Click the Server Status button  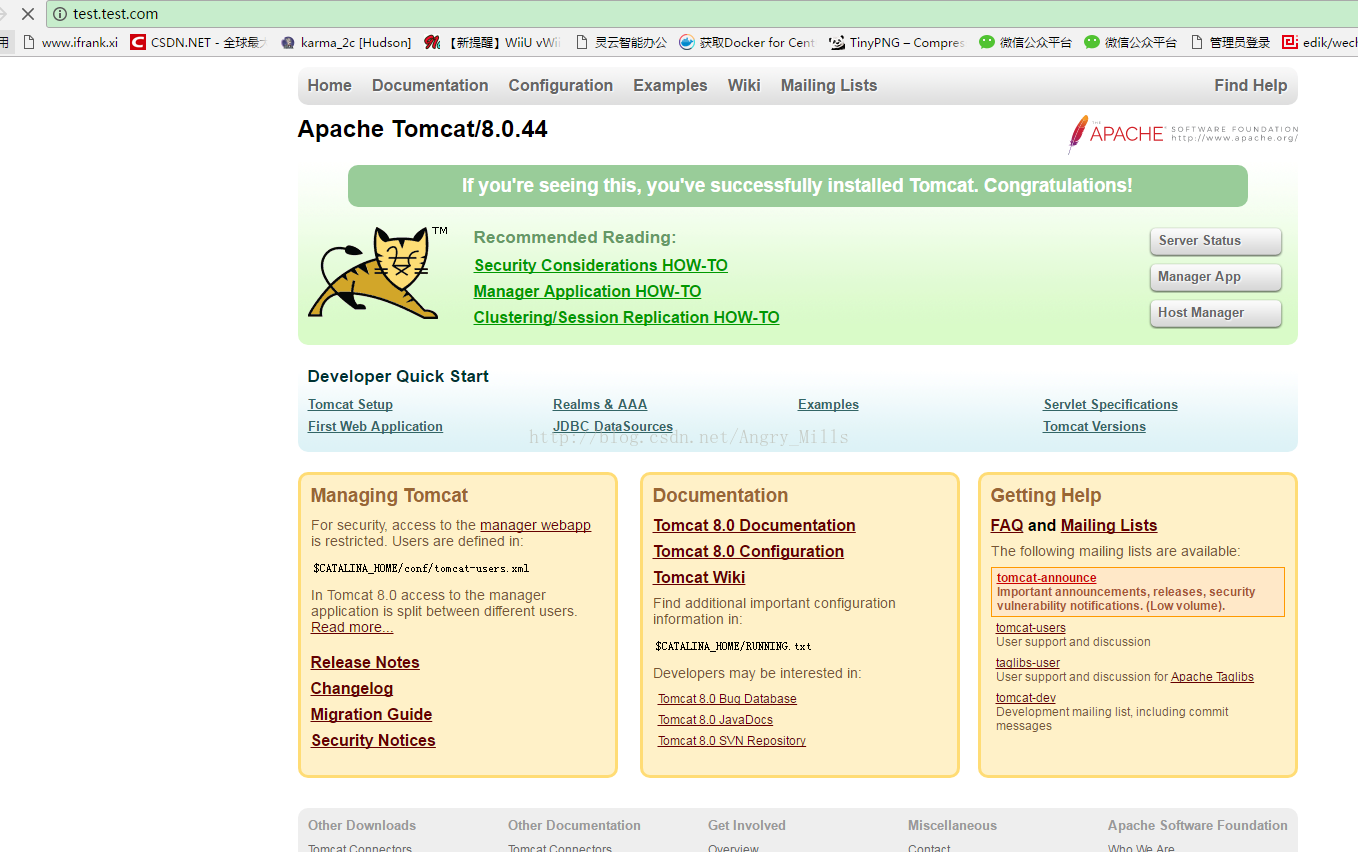[1215, 241]
